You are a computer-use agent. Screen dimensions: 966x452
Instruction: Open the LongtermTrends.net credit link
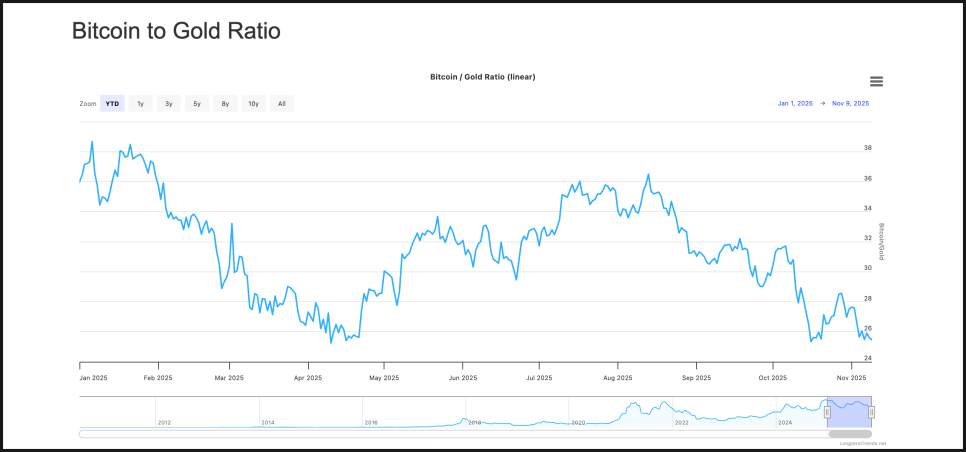(x=862, y=443)
